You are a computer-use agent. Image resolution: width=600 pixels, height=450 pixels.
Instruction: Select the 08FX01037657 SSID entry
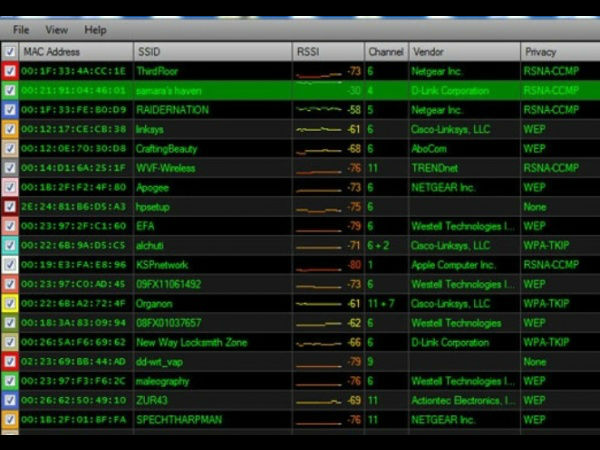click(168, 323)
